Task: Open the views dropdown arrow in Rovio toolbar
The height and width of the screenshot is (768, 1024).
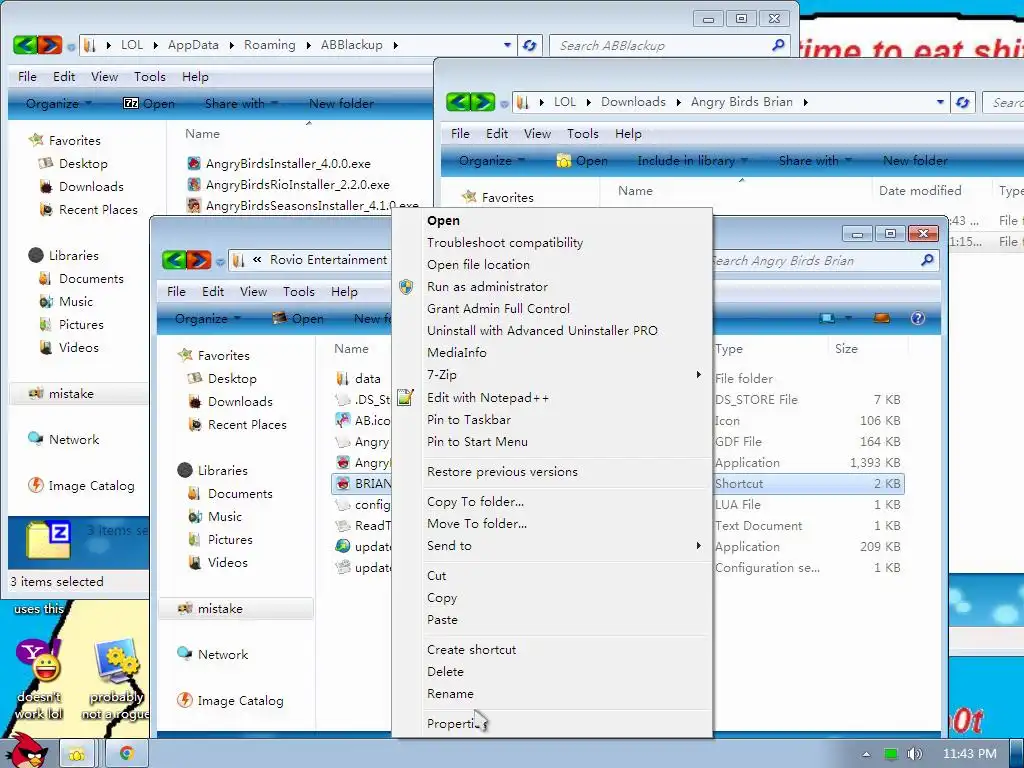Action: 848,318
